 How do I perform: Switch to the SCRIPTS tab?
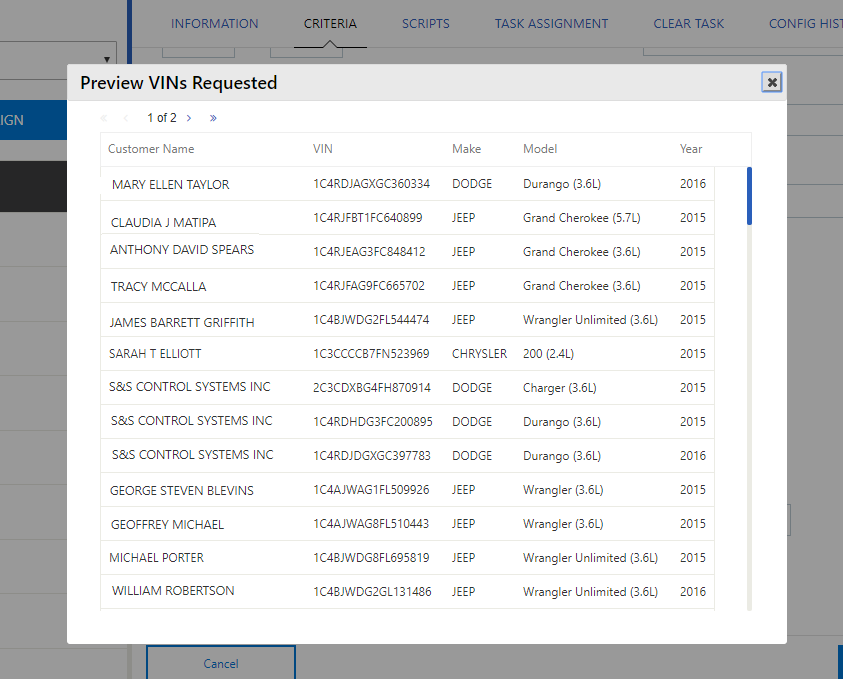coord(426,24)
